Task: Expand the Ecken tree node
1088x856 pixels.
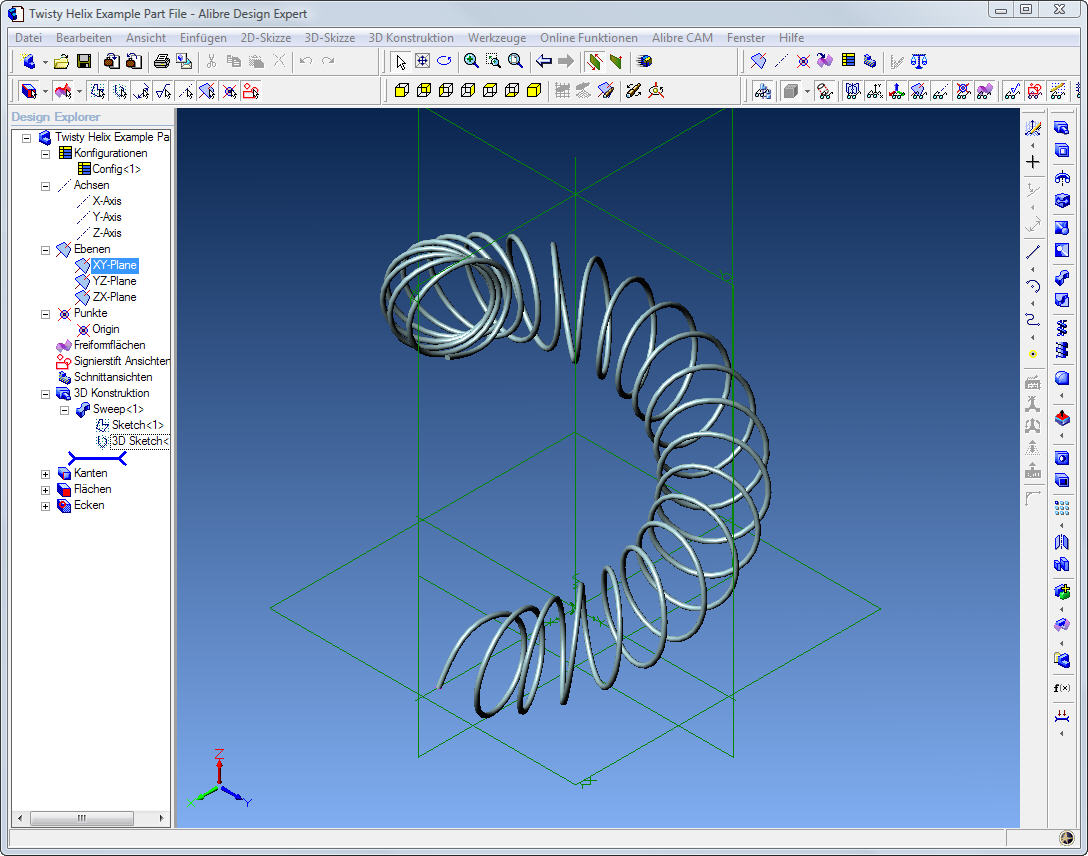Action: pyautogui.click(x=45, y=506)
